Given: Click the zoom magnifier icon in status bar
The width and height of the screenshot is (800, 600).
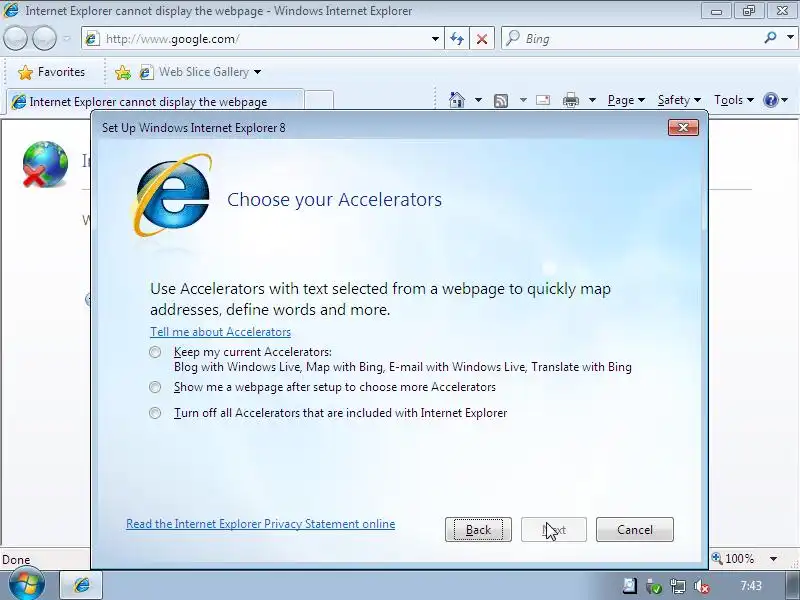Looking at the screenshot, I should coord(717,558).
